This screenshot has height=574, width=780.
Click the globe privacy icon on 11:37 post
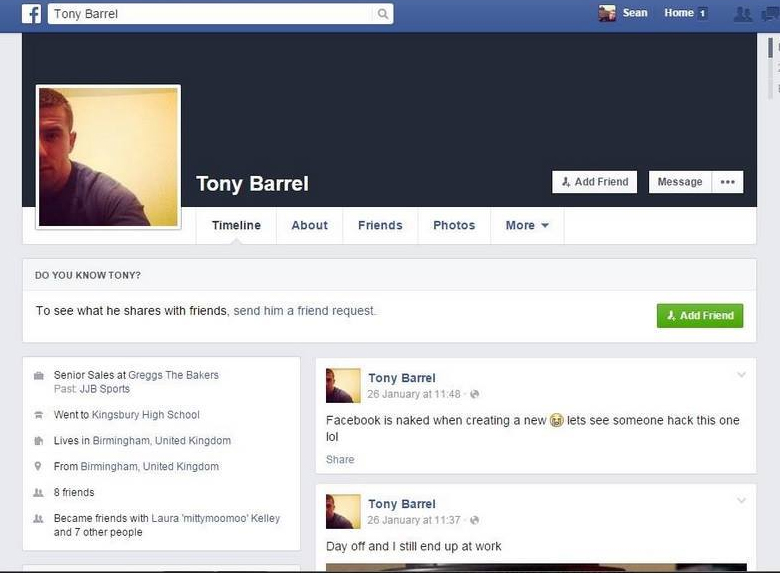click(475, 520)
